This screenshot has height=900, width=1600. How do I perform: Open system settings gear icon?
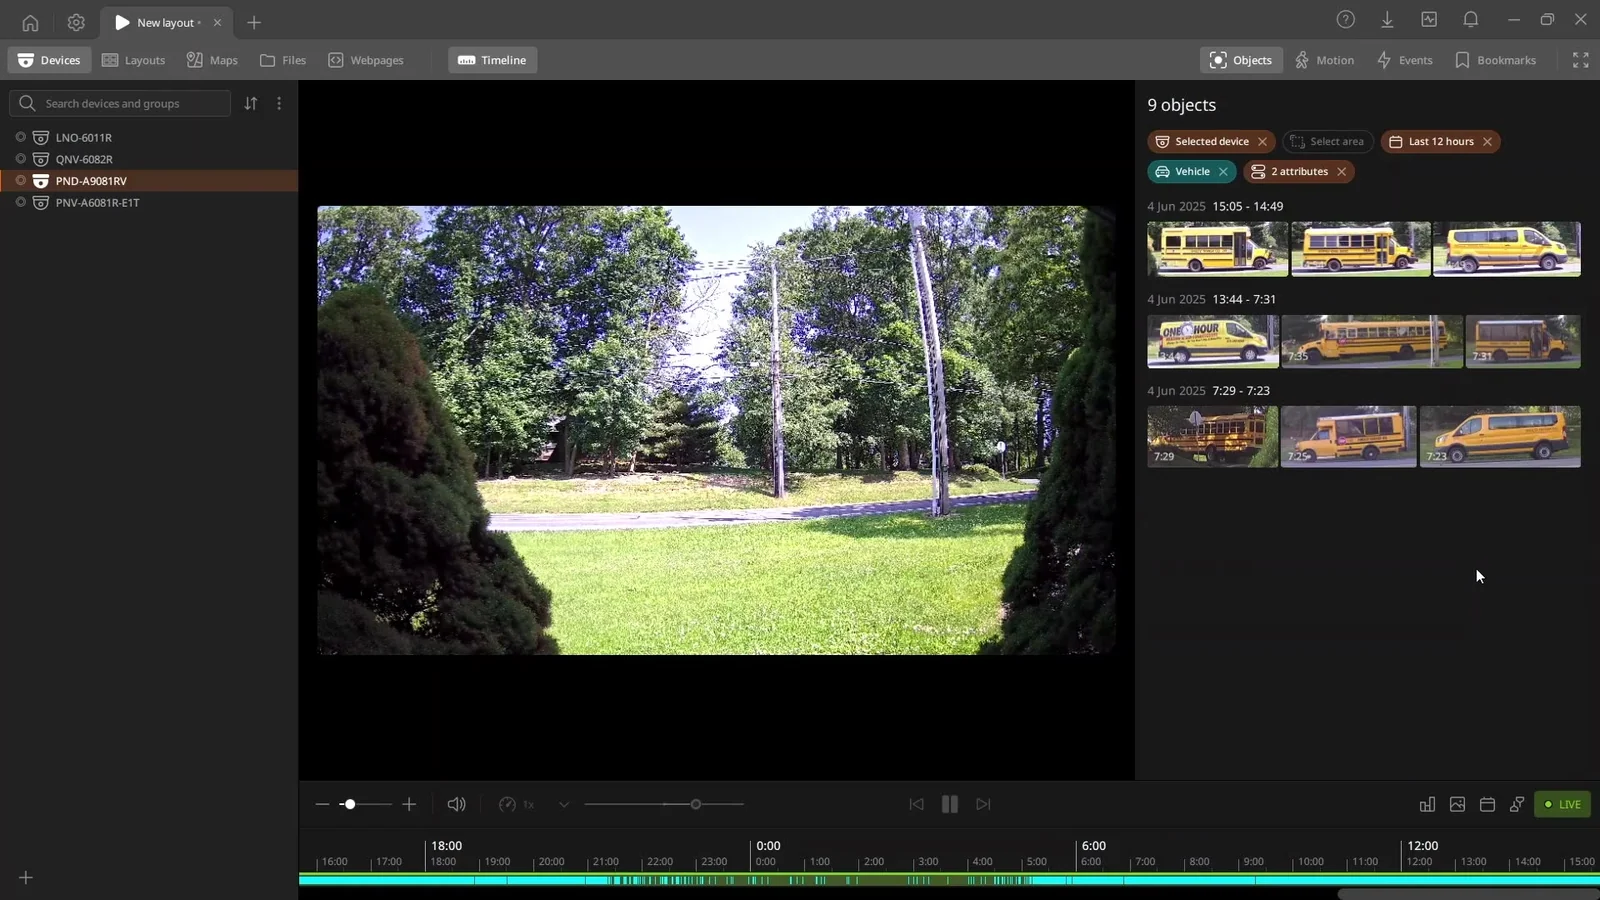[76, 22]
